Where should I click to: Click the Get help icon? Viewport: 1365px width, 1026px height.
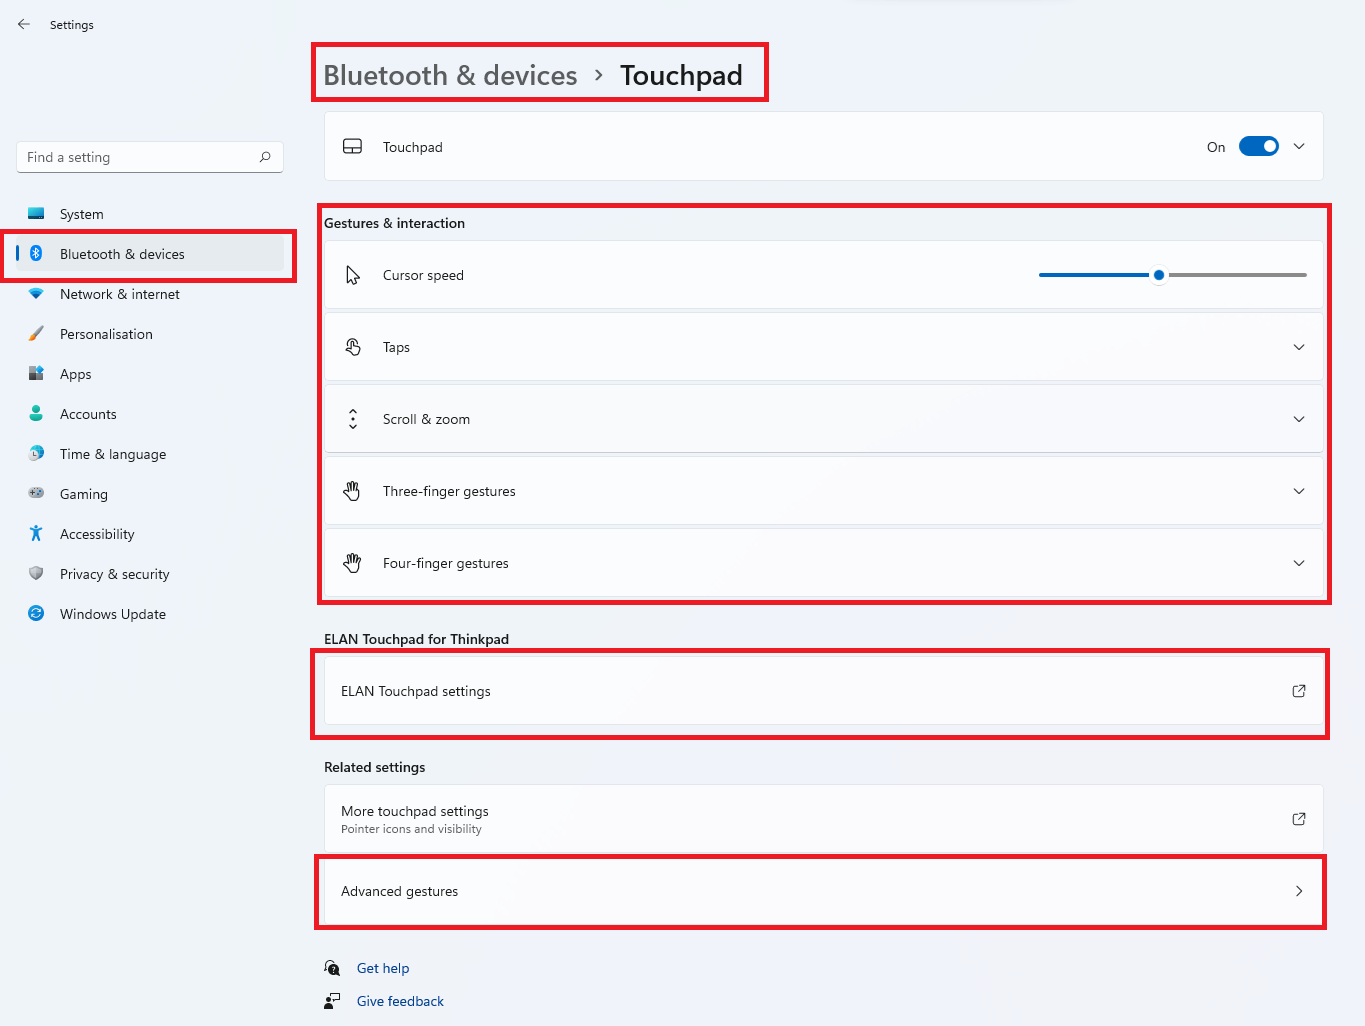point(331,968)
